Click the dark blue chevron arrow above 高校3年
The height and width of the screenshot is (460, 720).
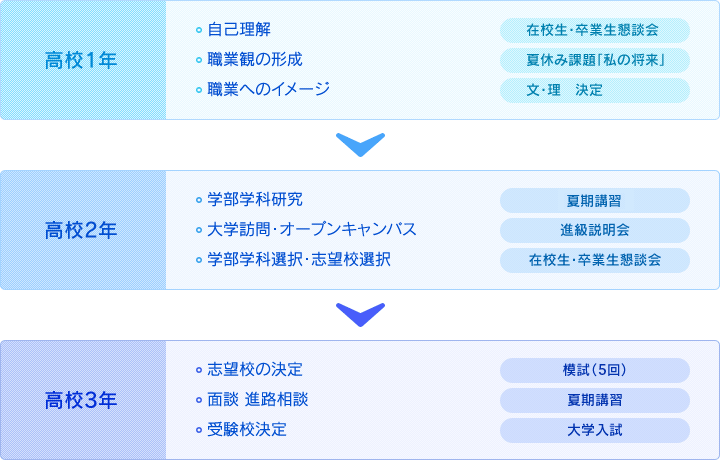click(x=360, y=315)
